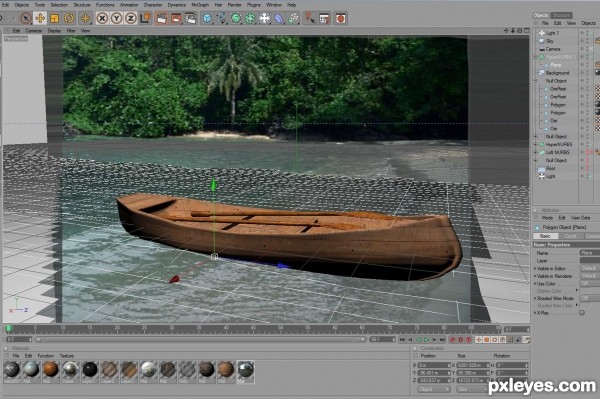Toggle visibility dots for Light 1
Image resolution: width=600 pixels, height=399 pixels.
click(x=587, y=33)
